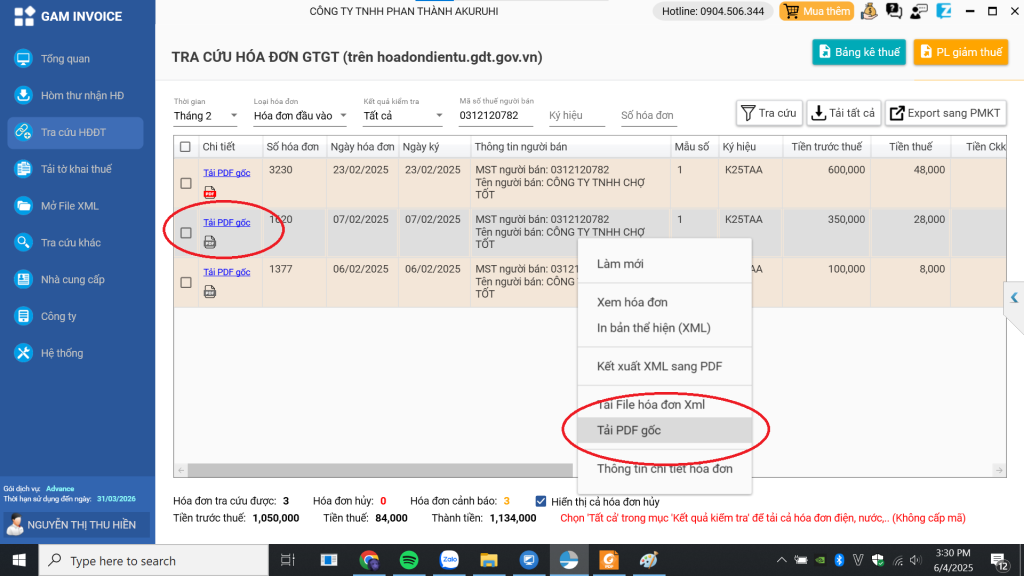The width and height of the screenshot is (1024, 576).
Task: Check the box for invoice 3230
Action: [186, 184]
